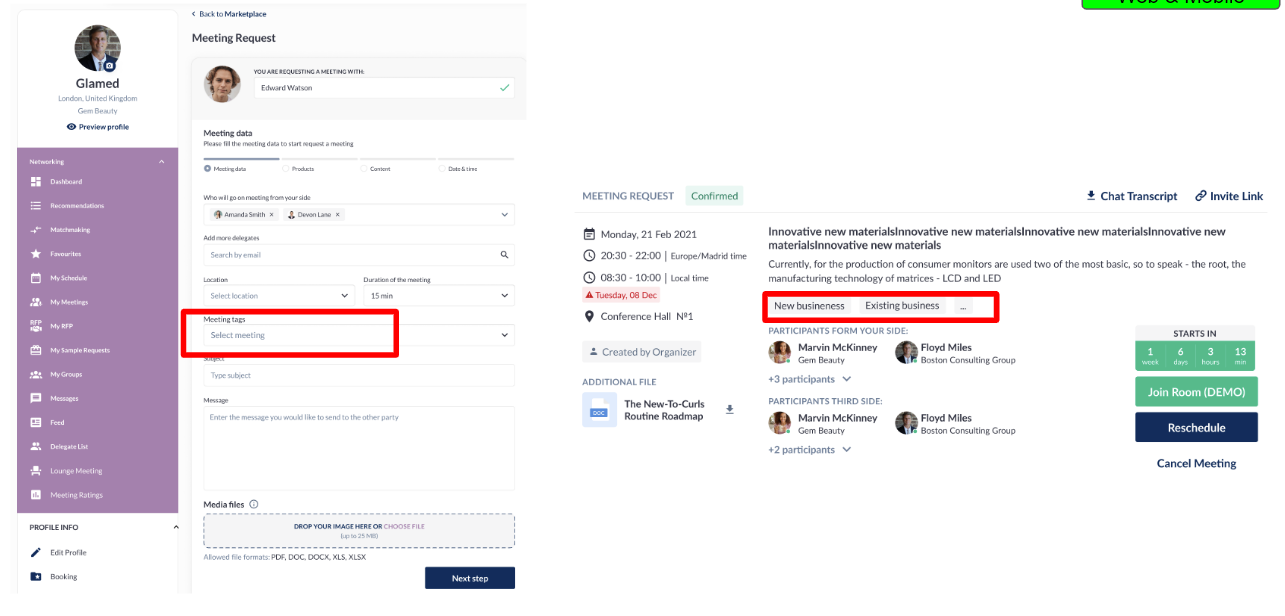Click the Next step button
1285x616 pixels.
pos(470,578)
